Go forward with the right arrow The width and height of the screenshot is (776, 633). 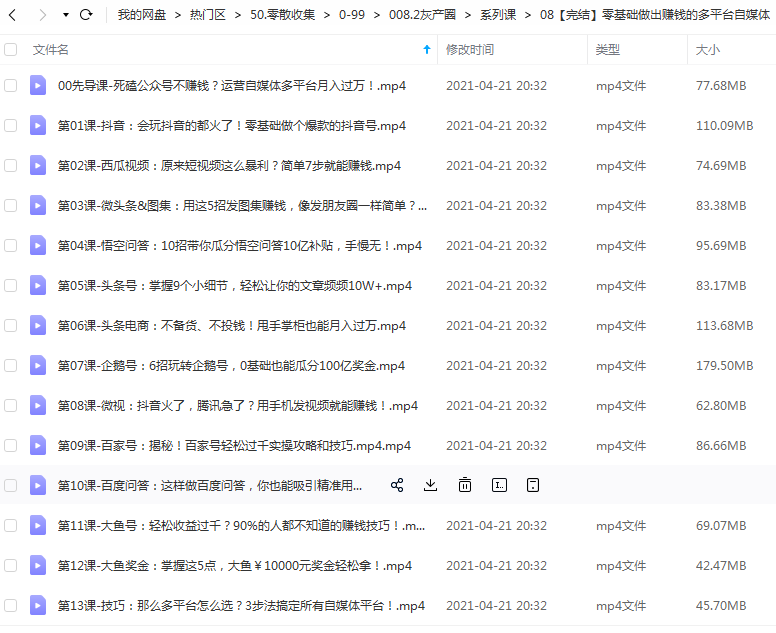click(43, 15)
